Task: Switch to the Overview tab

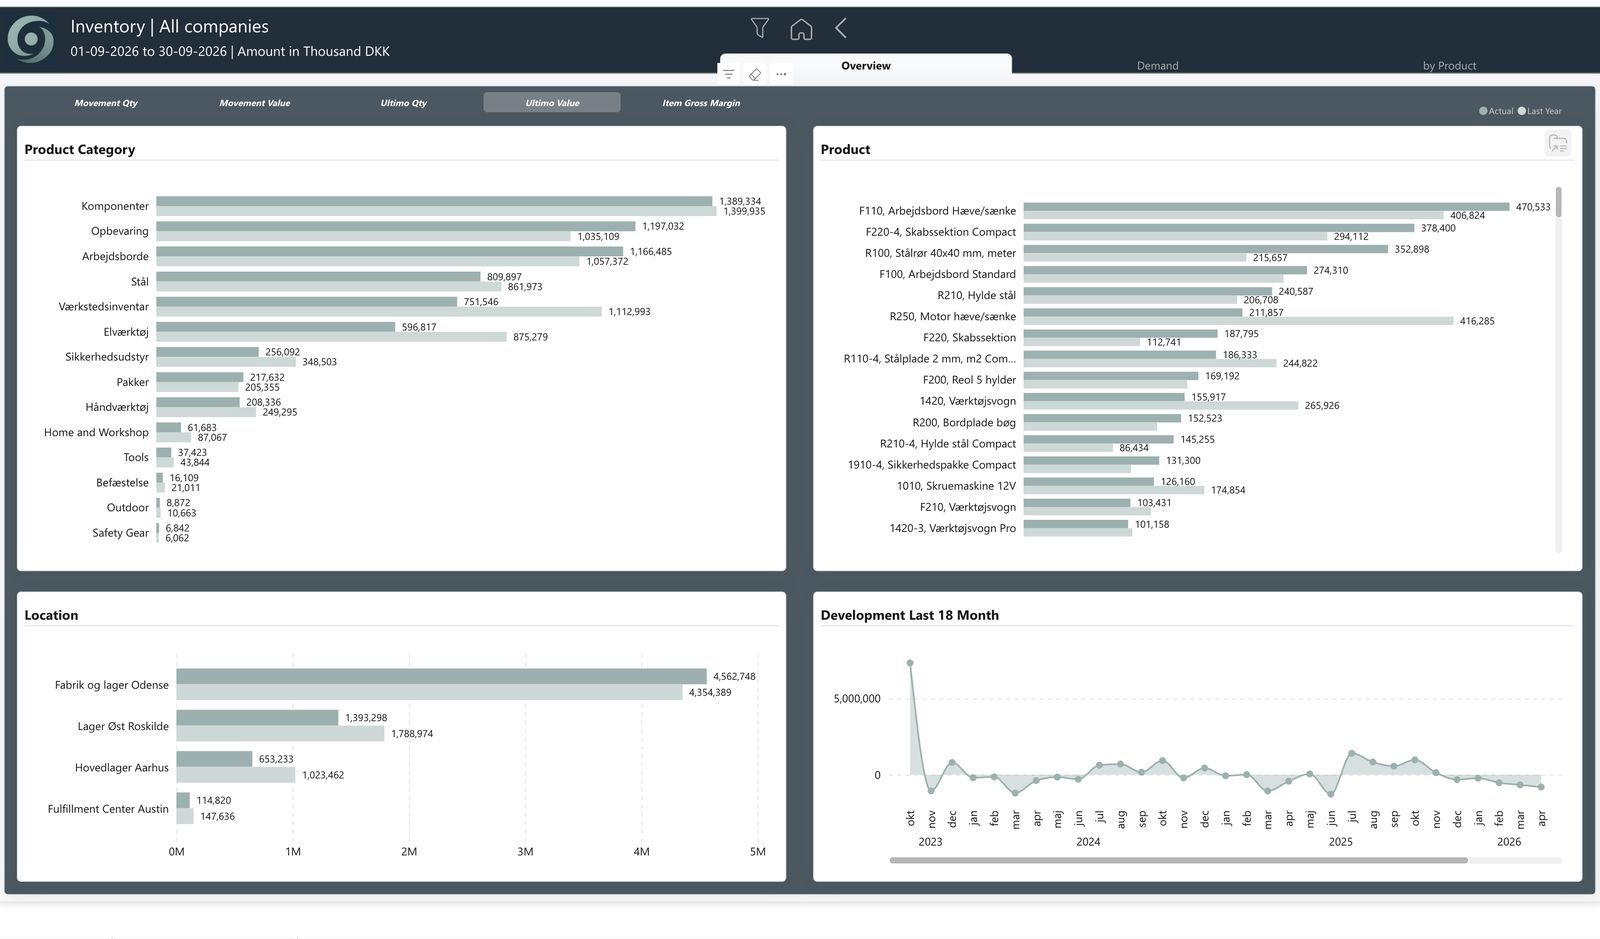Action: tap(866, 66)
